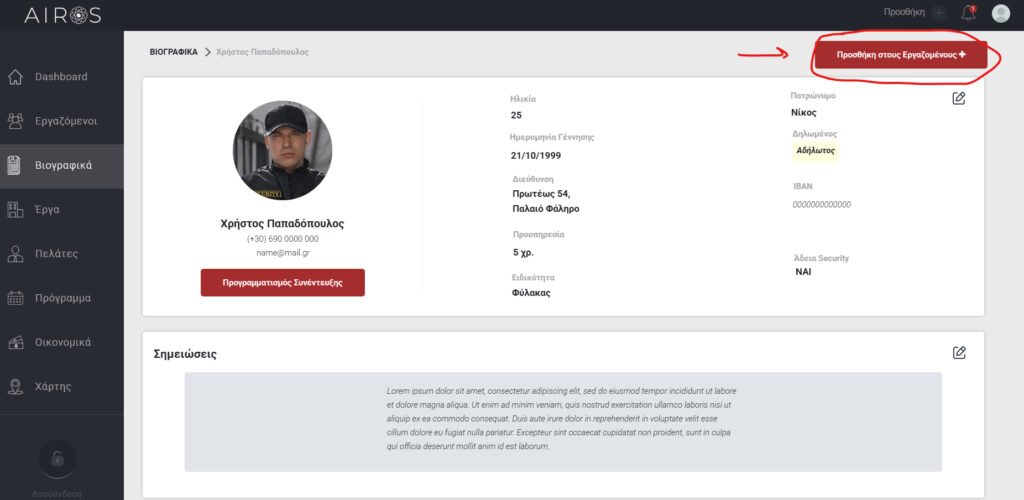Image resolution: width=1024 pixels, height=500 pixels.
Task: Click the Χάρτης map pin icon
Action: coord(16,386)
